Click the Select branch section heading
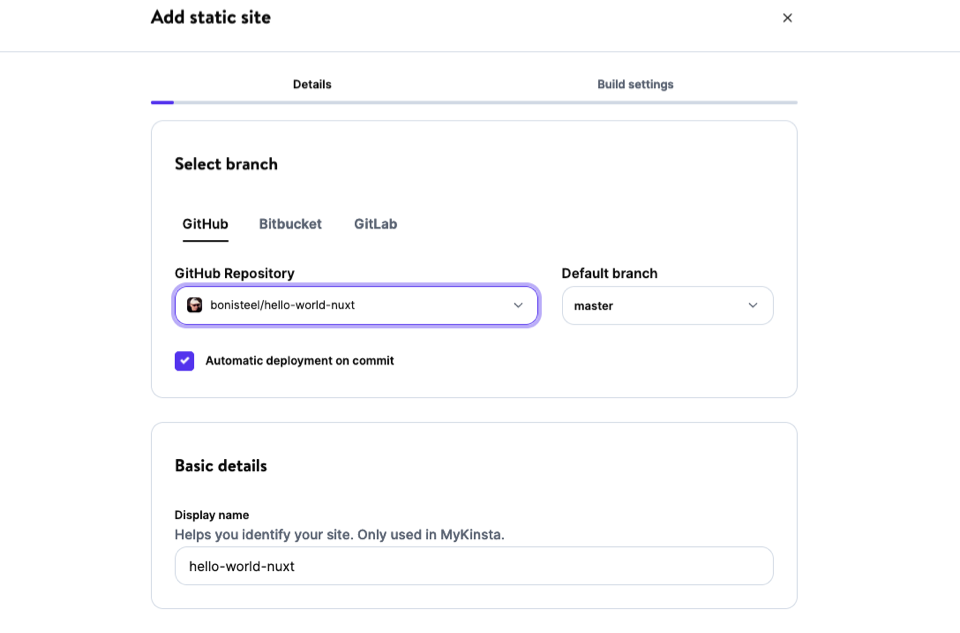The width and height of the screenshot is (960, 633). point(226,163)
